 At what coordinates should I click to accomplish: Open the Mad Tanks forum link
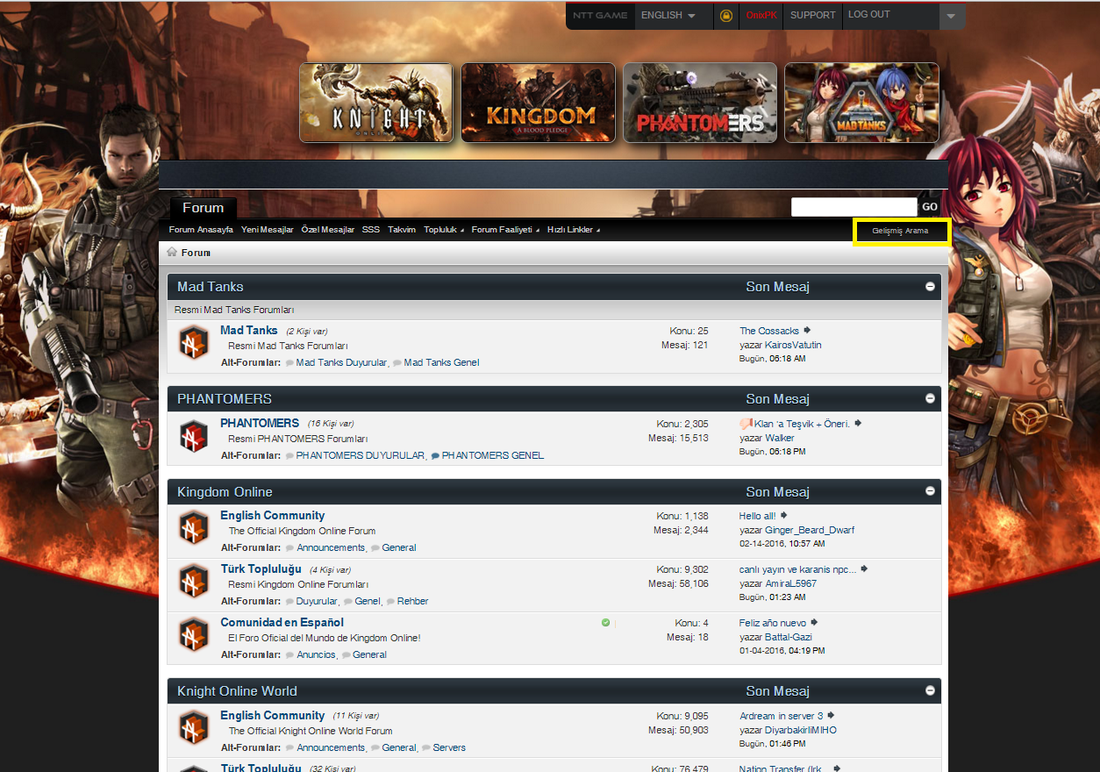249,330
